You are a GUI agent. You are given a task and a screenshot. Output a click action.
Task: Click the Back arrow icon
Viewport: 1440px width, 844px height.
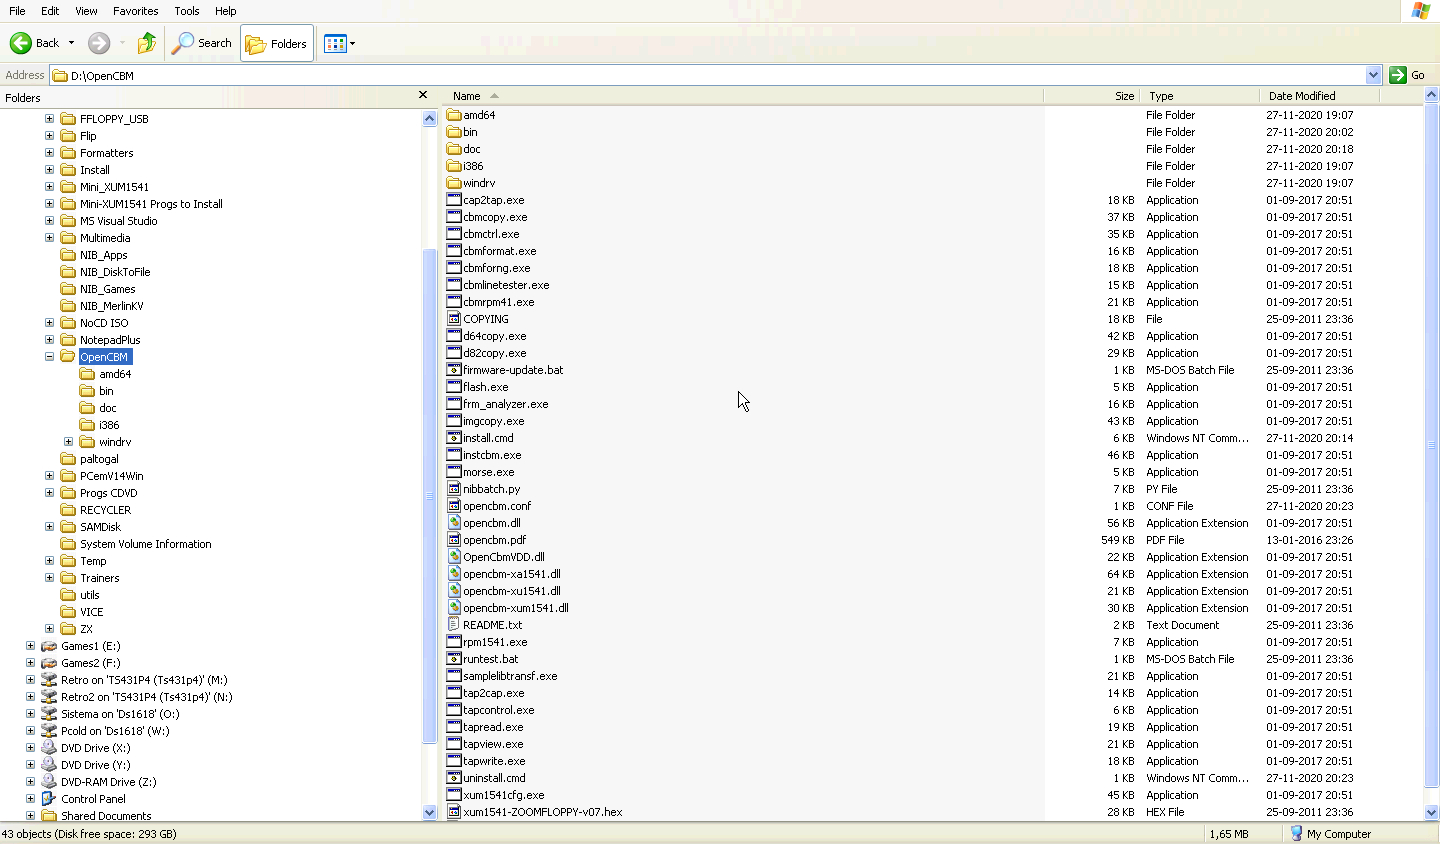click(21, 43)
